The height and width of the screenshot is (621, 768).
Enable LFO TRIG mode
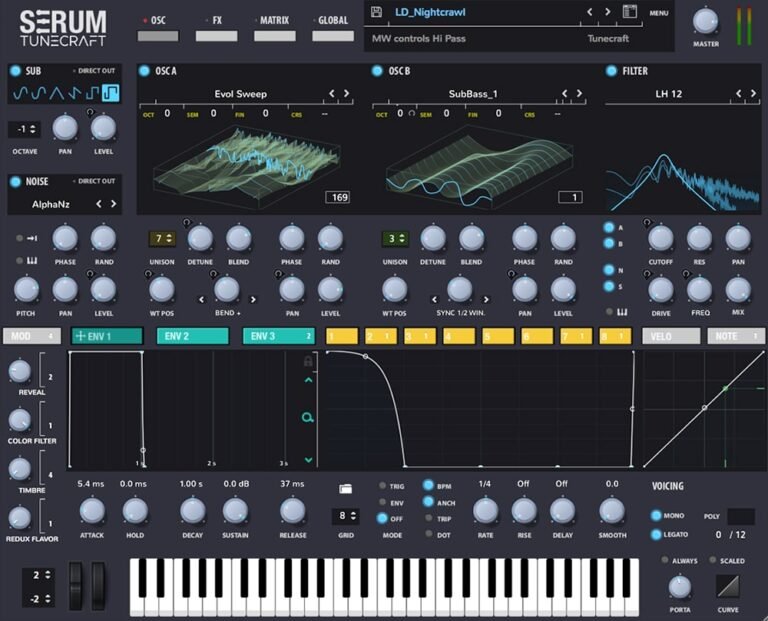pos(383,486)
